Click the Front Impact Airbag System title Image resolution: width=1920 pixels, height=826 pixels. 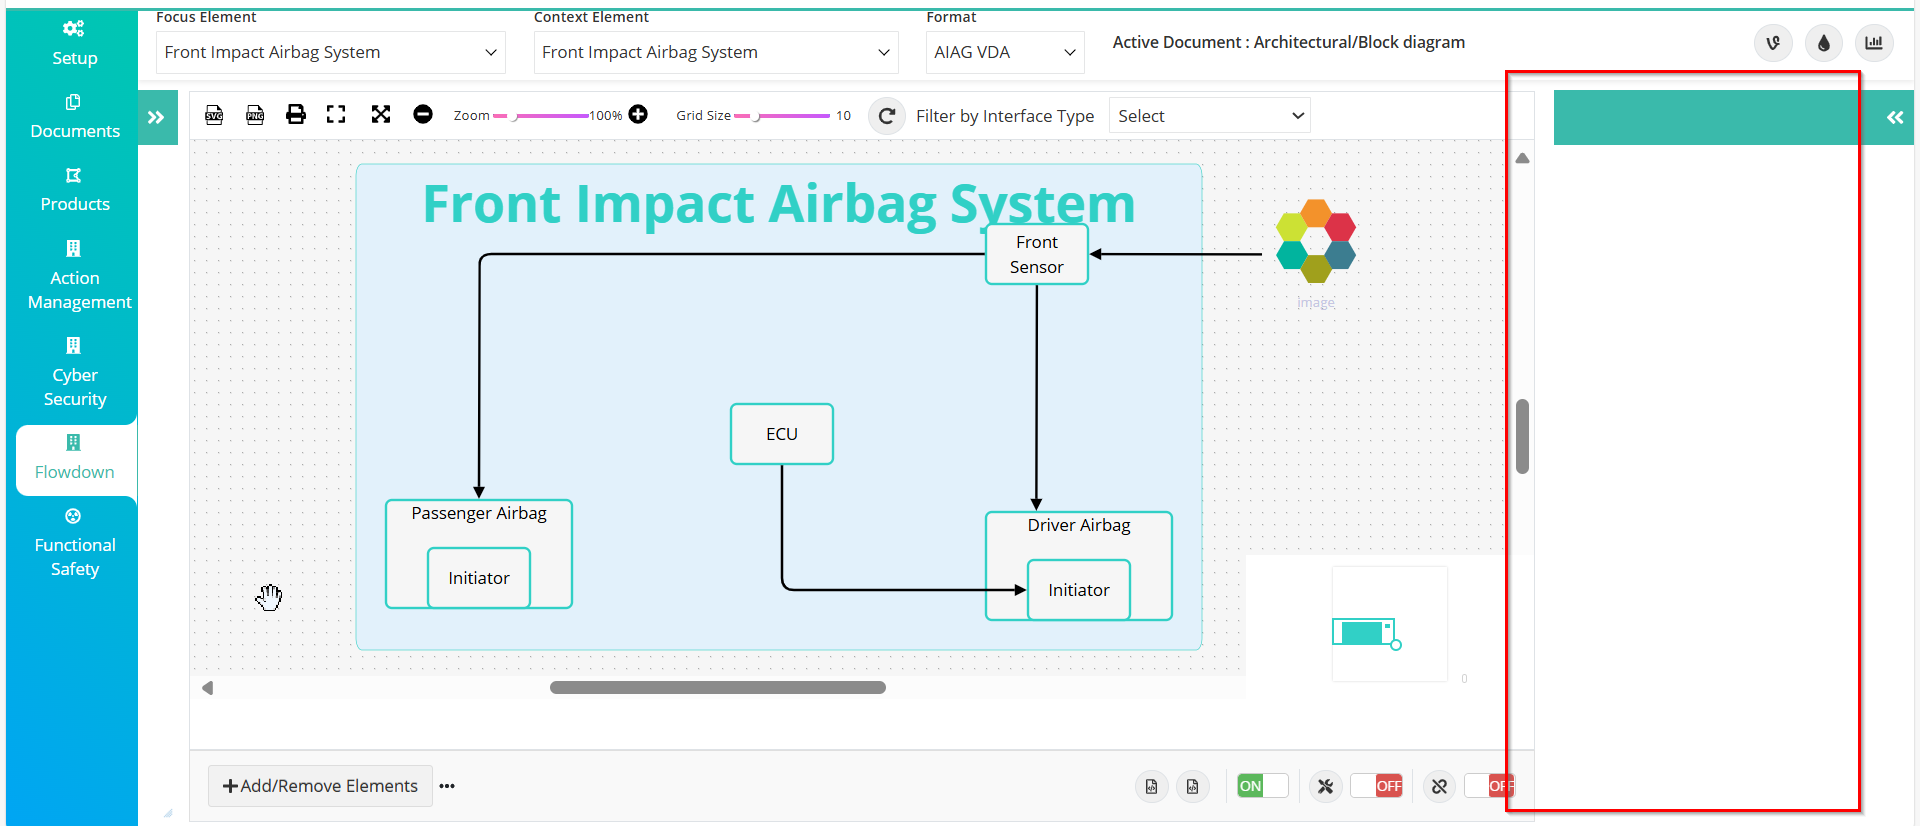779,203
